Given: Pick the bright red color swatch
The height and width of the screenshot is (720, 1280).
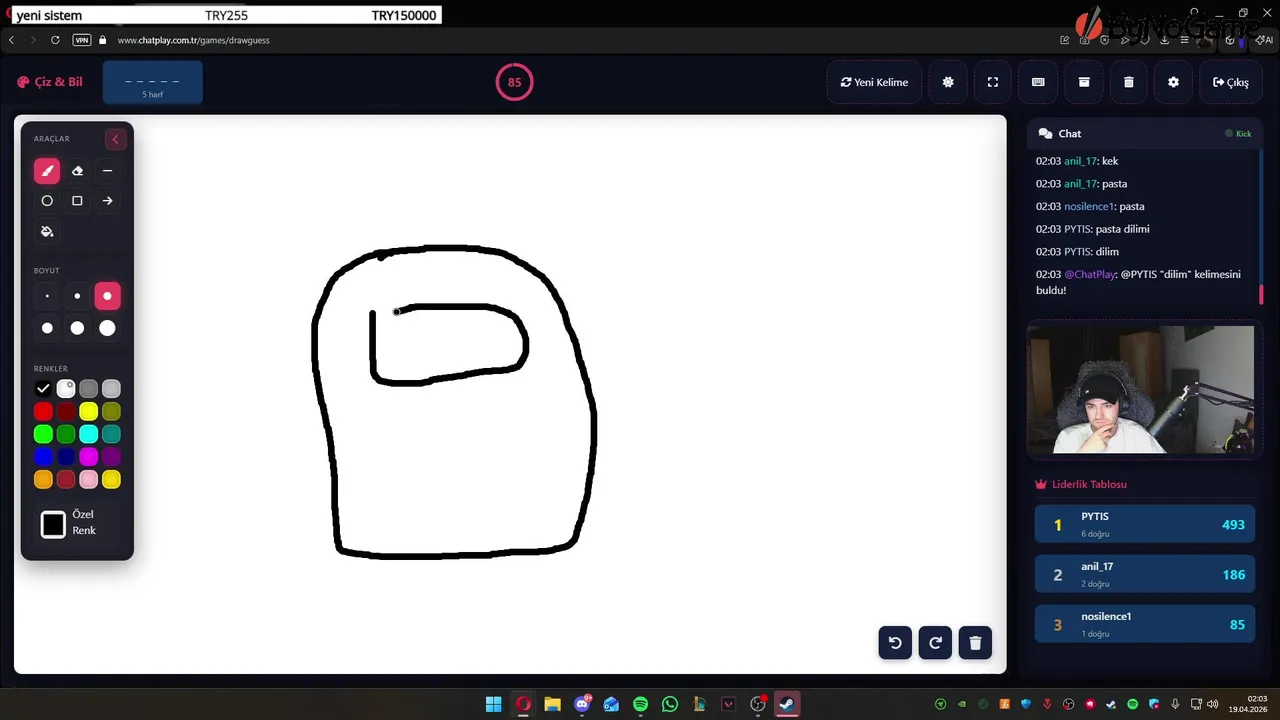Looking at the screenshot, I should point(43,412).
